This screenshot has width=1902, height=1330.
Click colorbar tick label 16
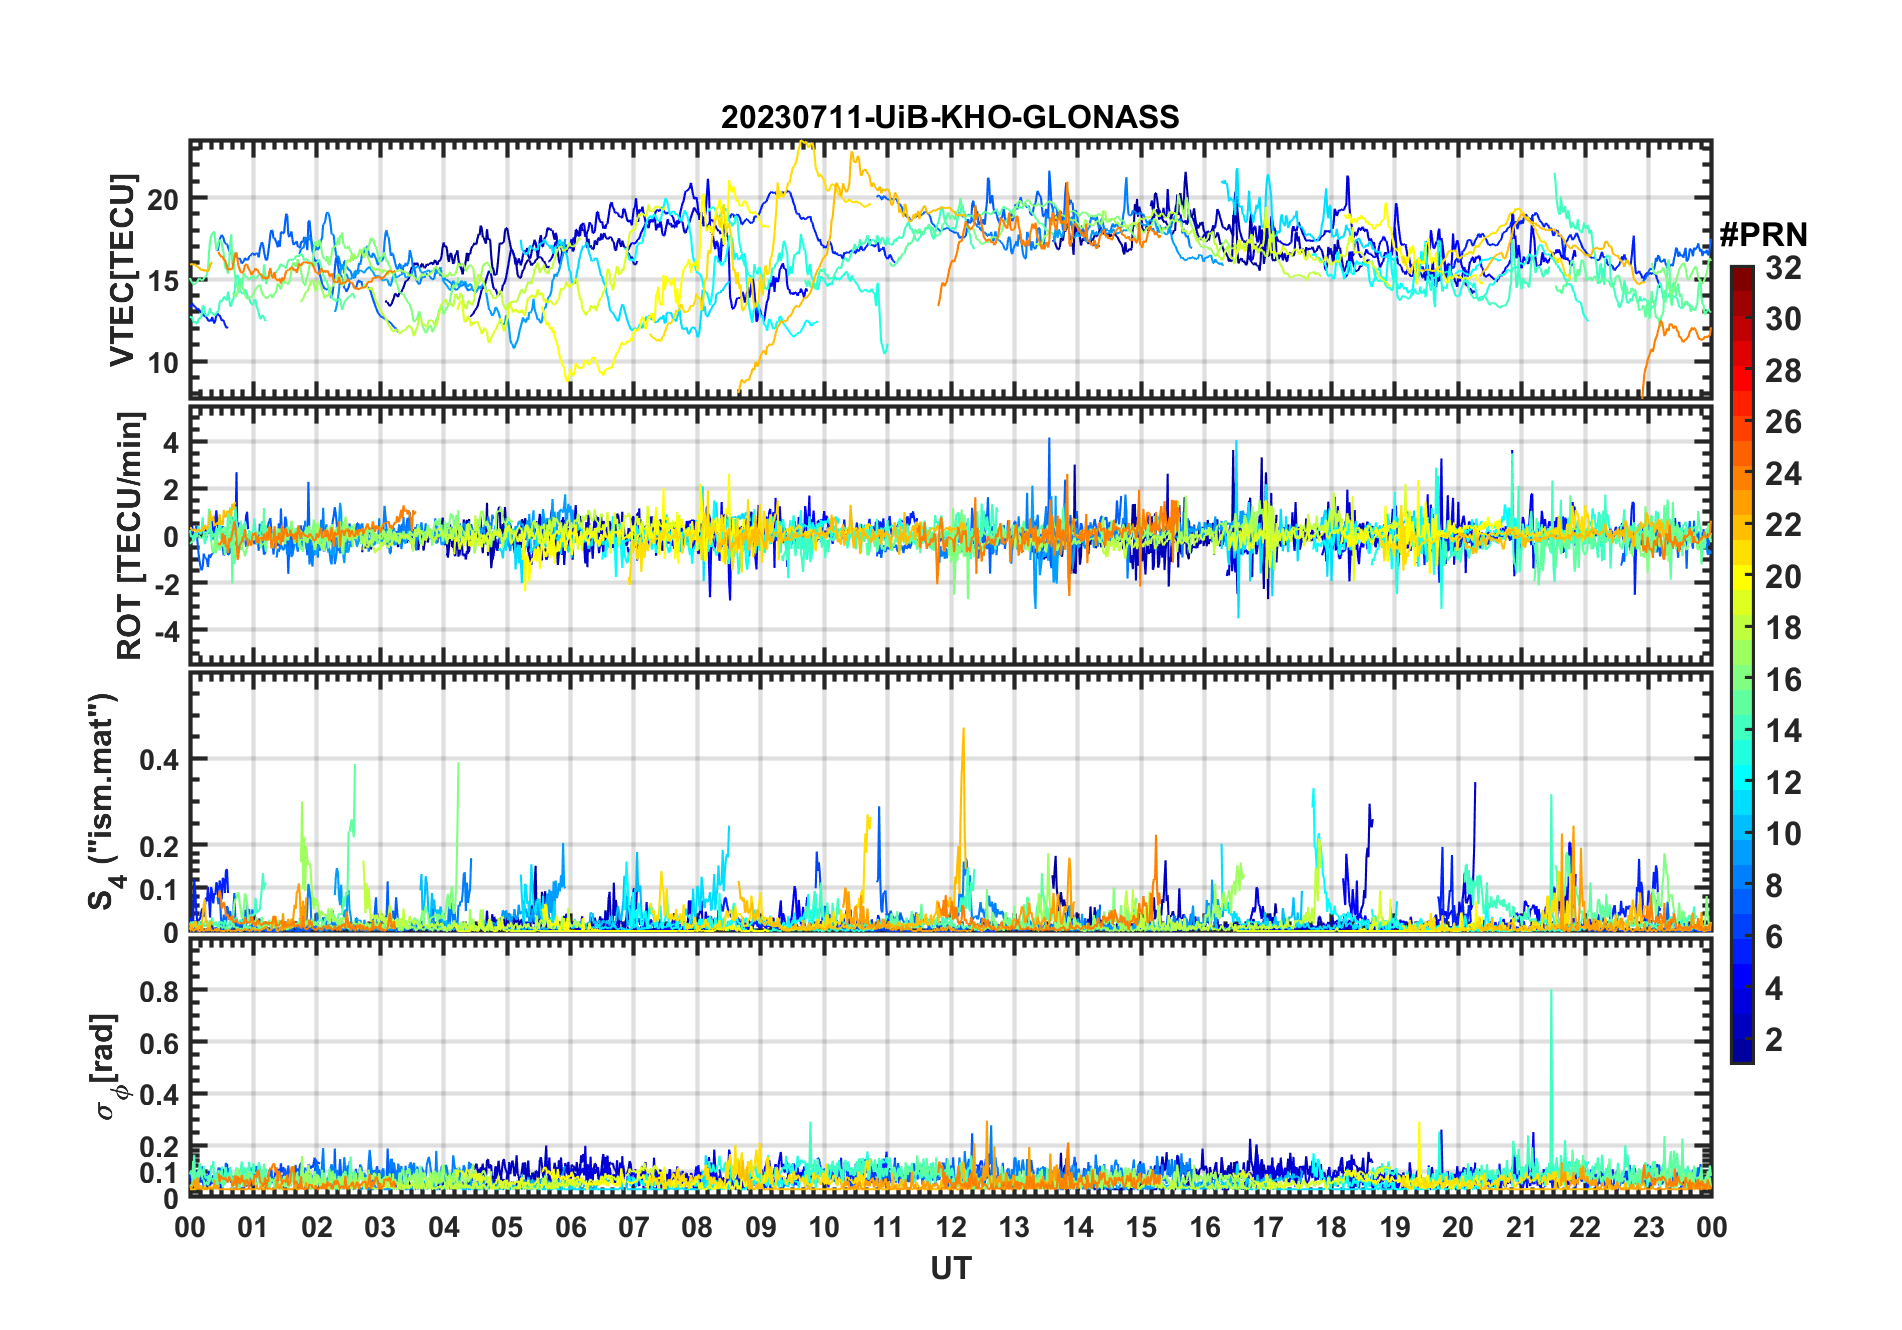tap(1783, 680)
